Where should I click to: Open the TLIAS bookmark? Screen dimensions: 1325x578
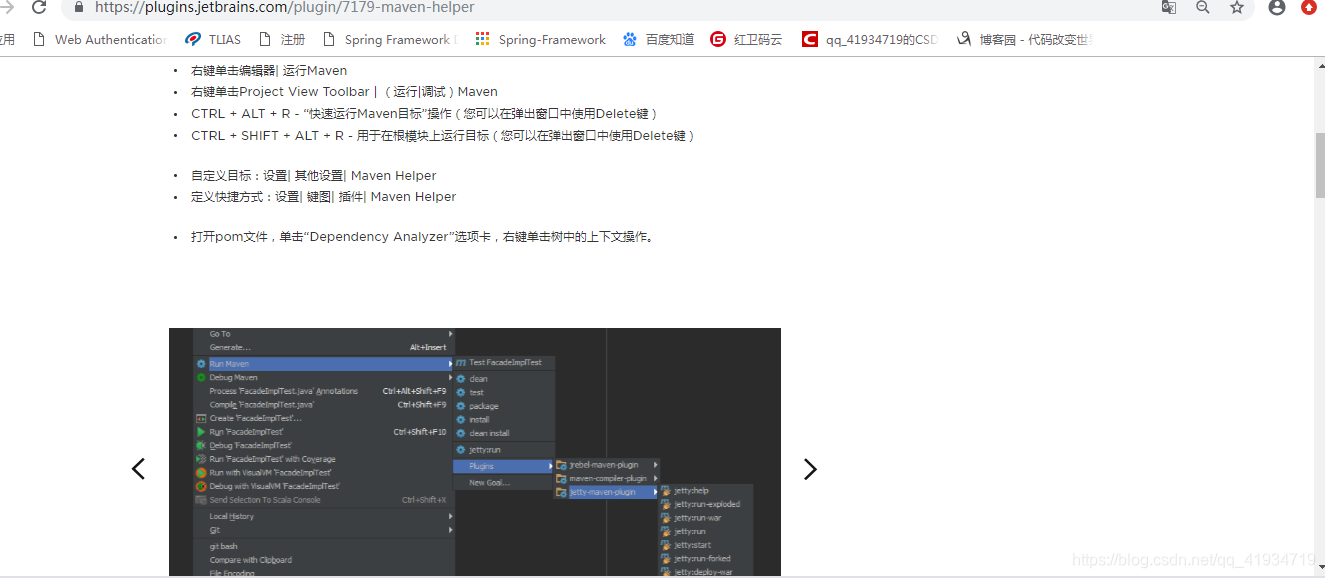click(x=213, y=39)
